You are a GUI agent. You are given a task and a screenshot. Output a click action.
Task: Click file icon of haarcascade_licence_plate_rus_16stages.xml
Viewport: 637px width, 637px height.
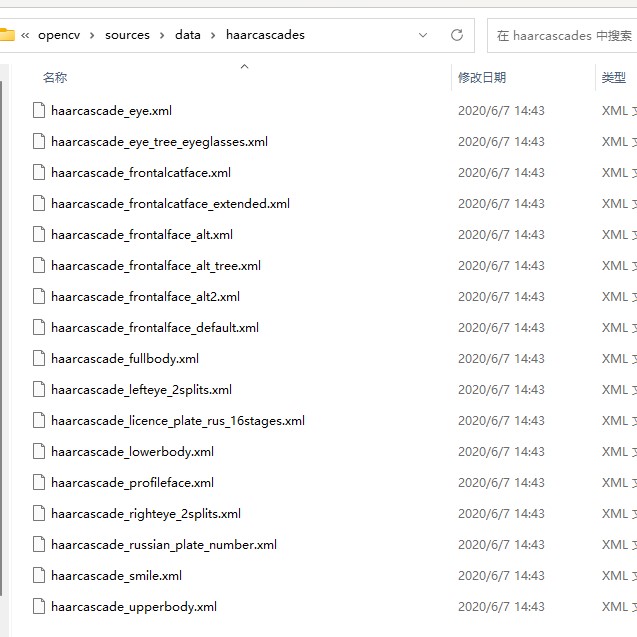(x=39, y=420)
